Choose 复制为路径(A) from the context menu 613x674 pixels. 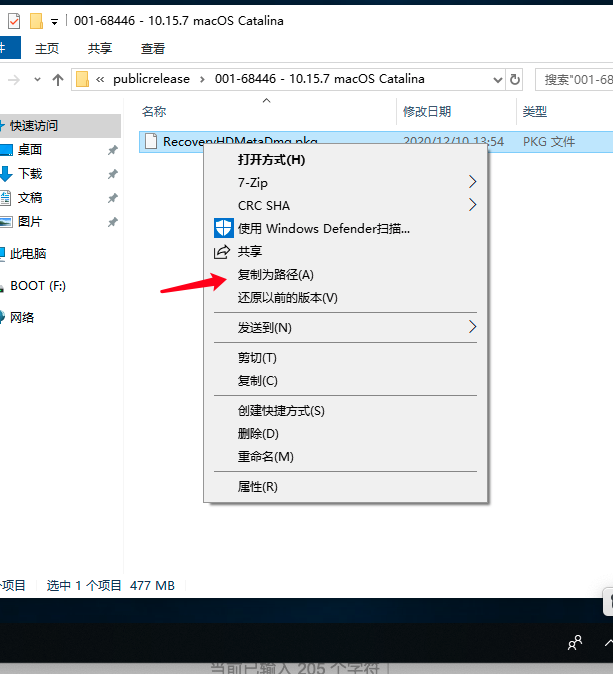coord(345,275)
